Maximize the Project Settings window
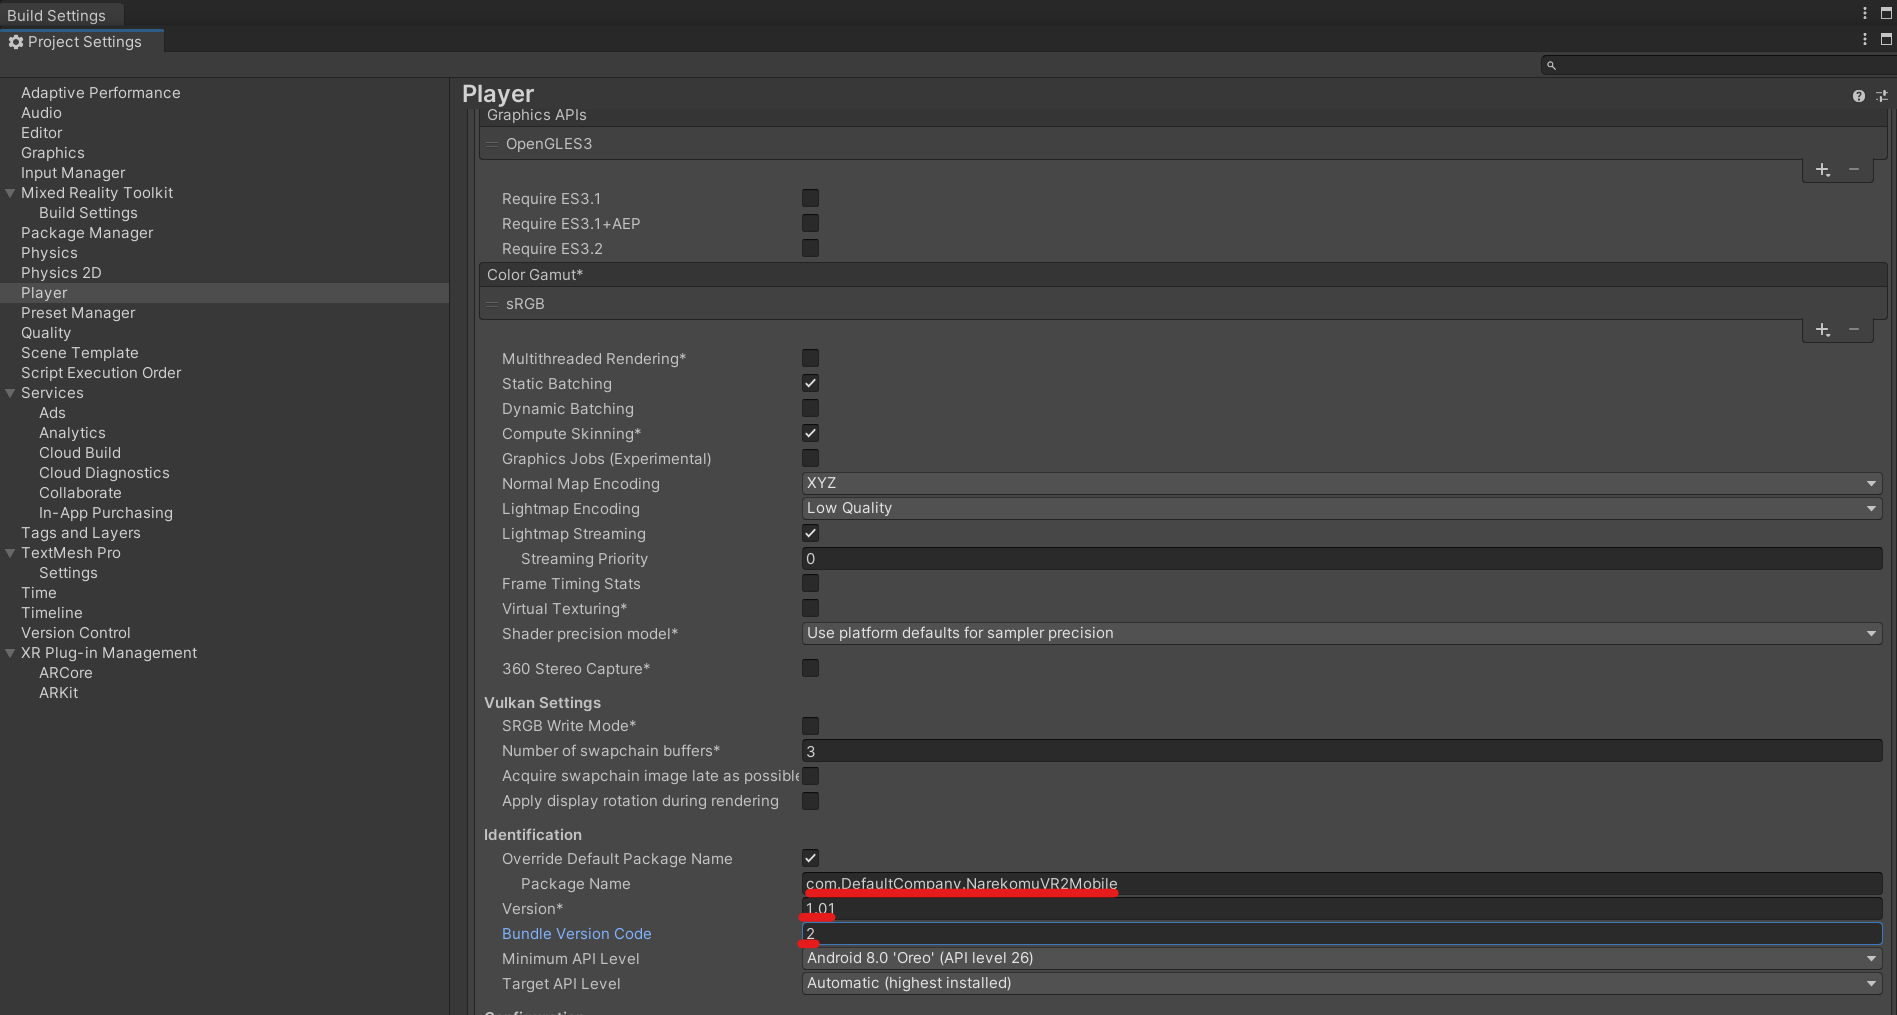Viewport: 1897px width, 1015px height. click(1886, 39)
